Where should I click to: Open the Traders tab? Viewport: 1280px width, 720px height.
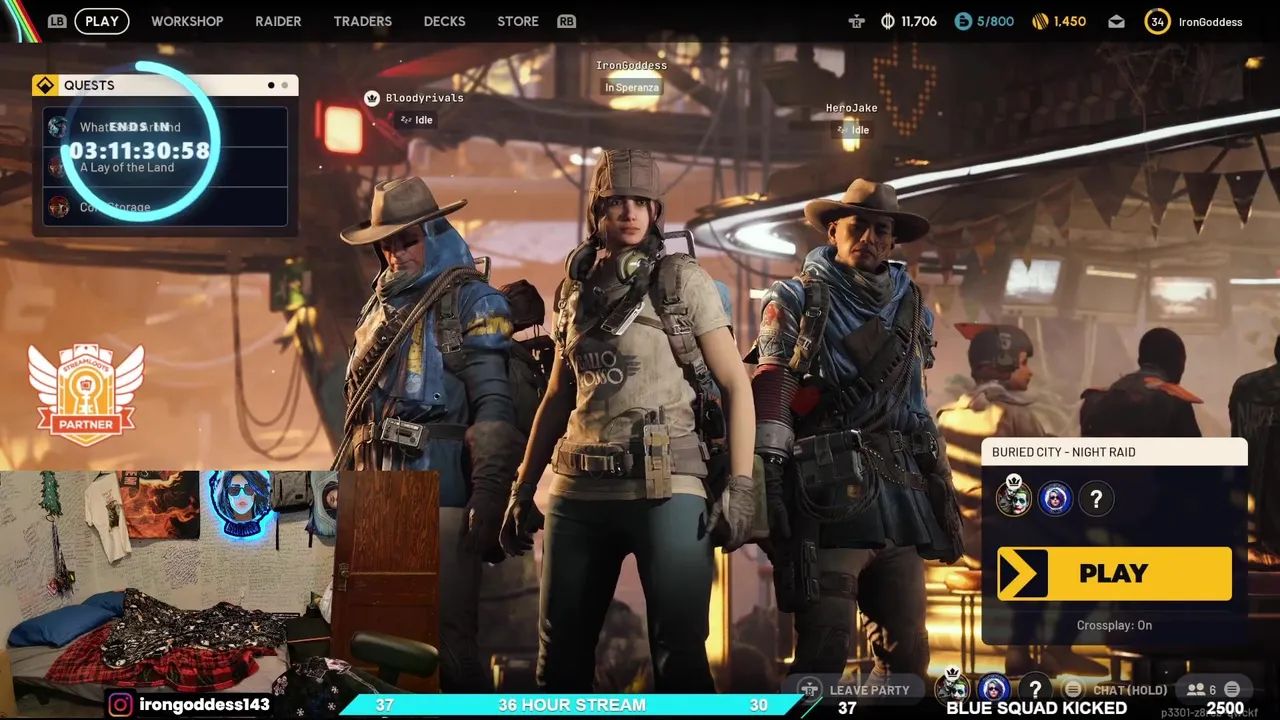pos(362,21)
